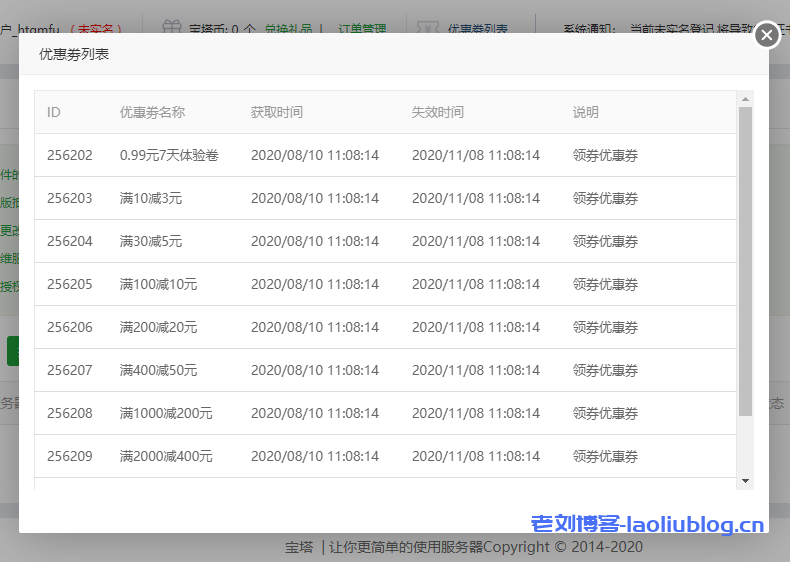Viewport: 790px width, 562px height.
Task: Click the 优惠券名称 column header
Action: coord(152,112)
